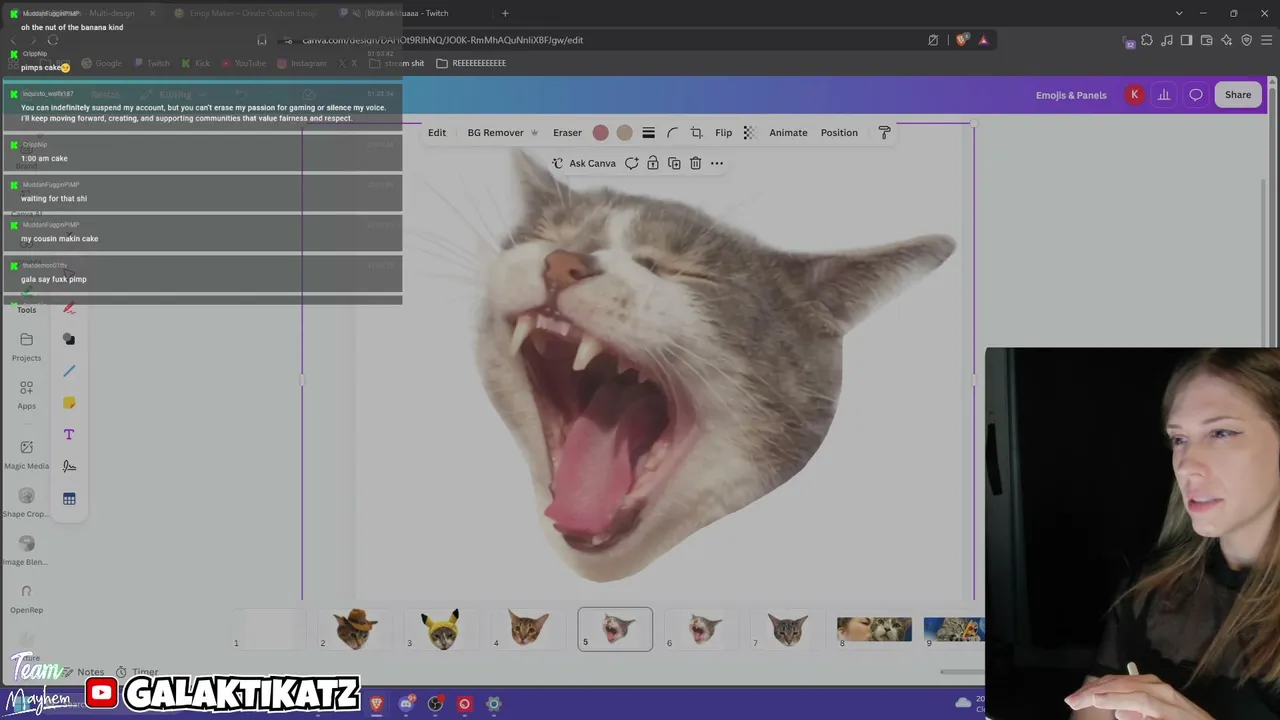Viewport: 1280px width, 720px height.
Task: Delete the image with trash icon
Action: coord(695,163)
